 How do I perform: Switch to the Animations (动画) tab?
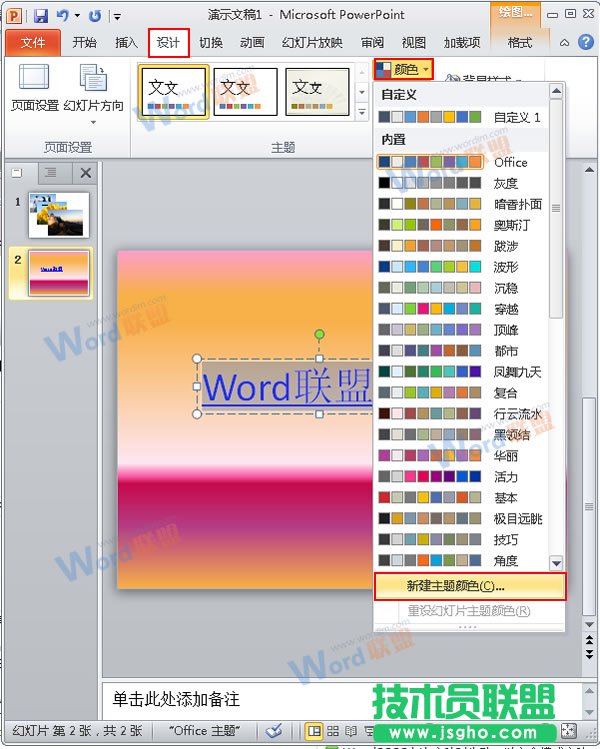[x=252, y=43]
